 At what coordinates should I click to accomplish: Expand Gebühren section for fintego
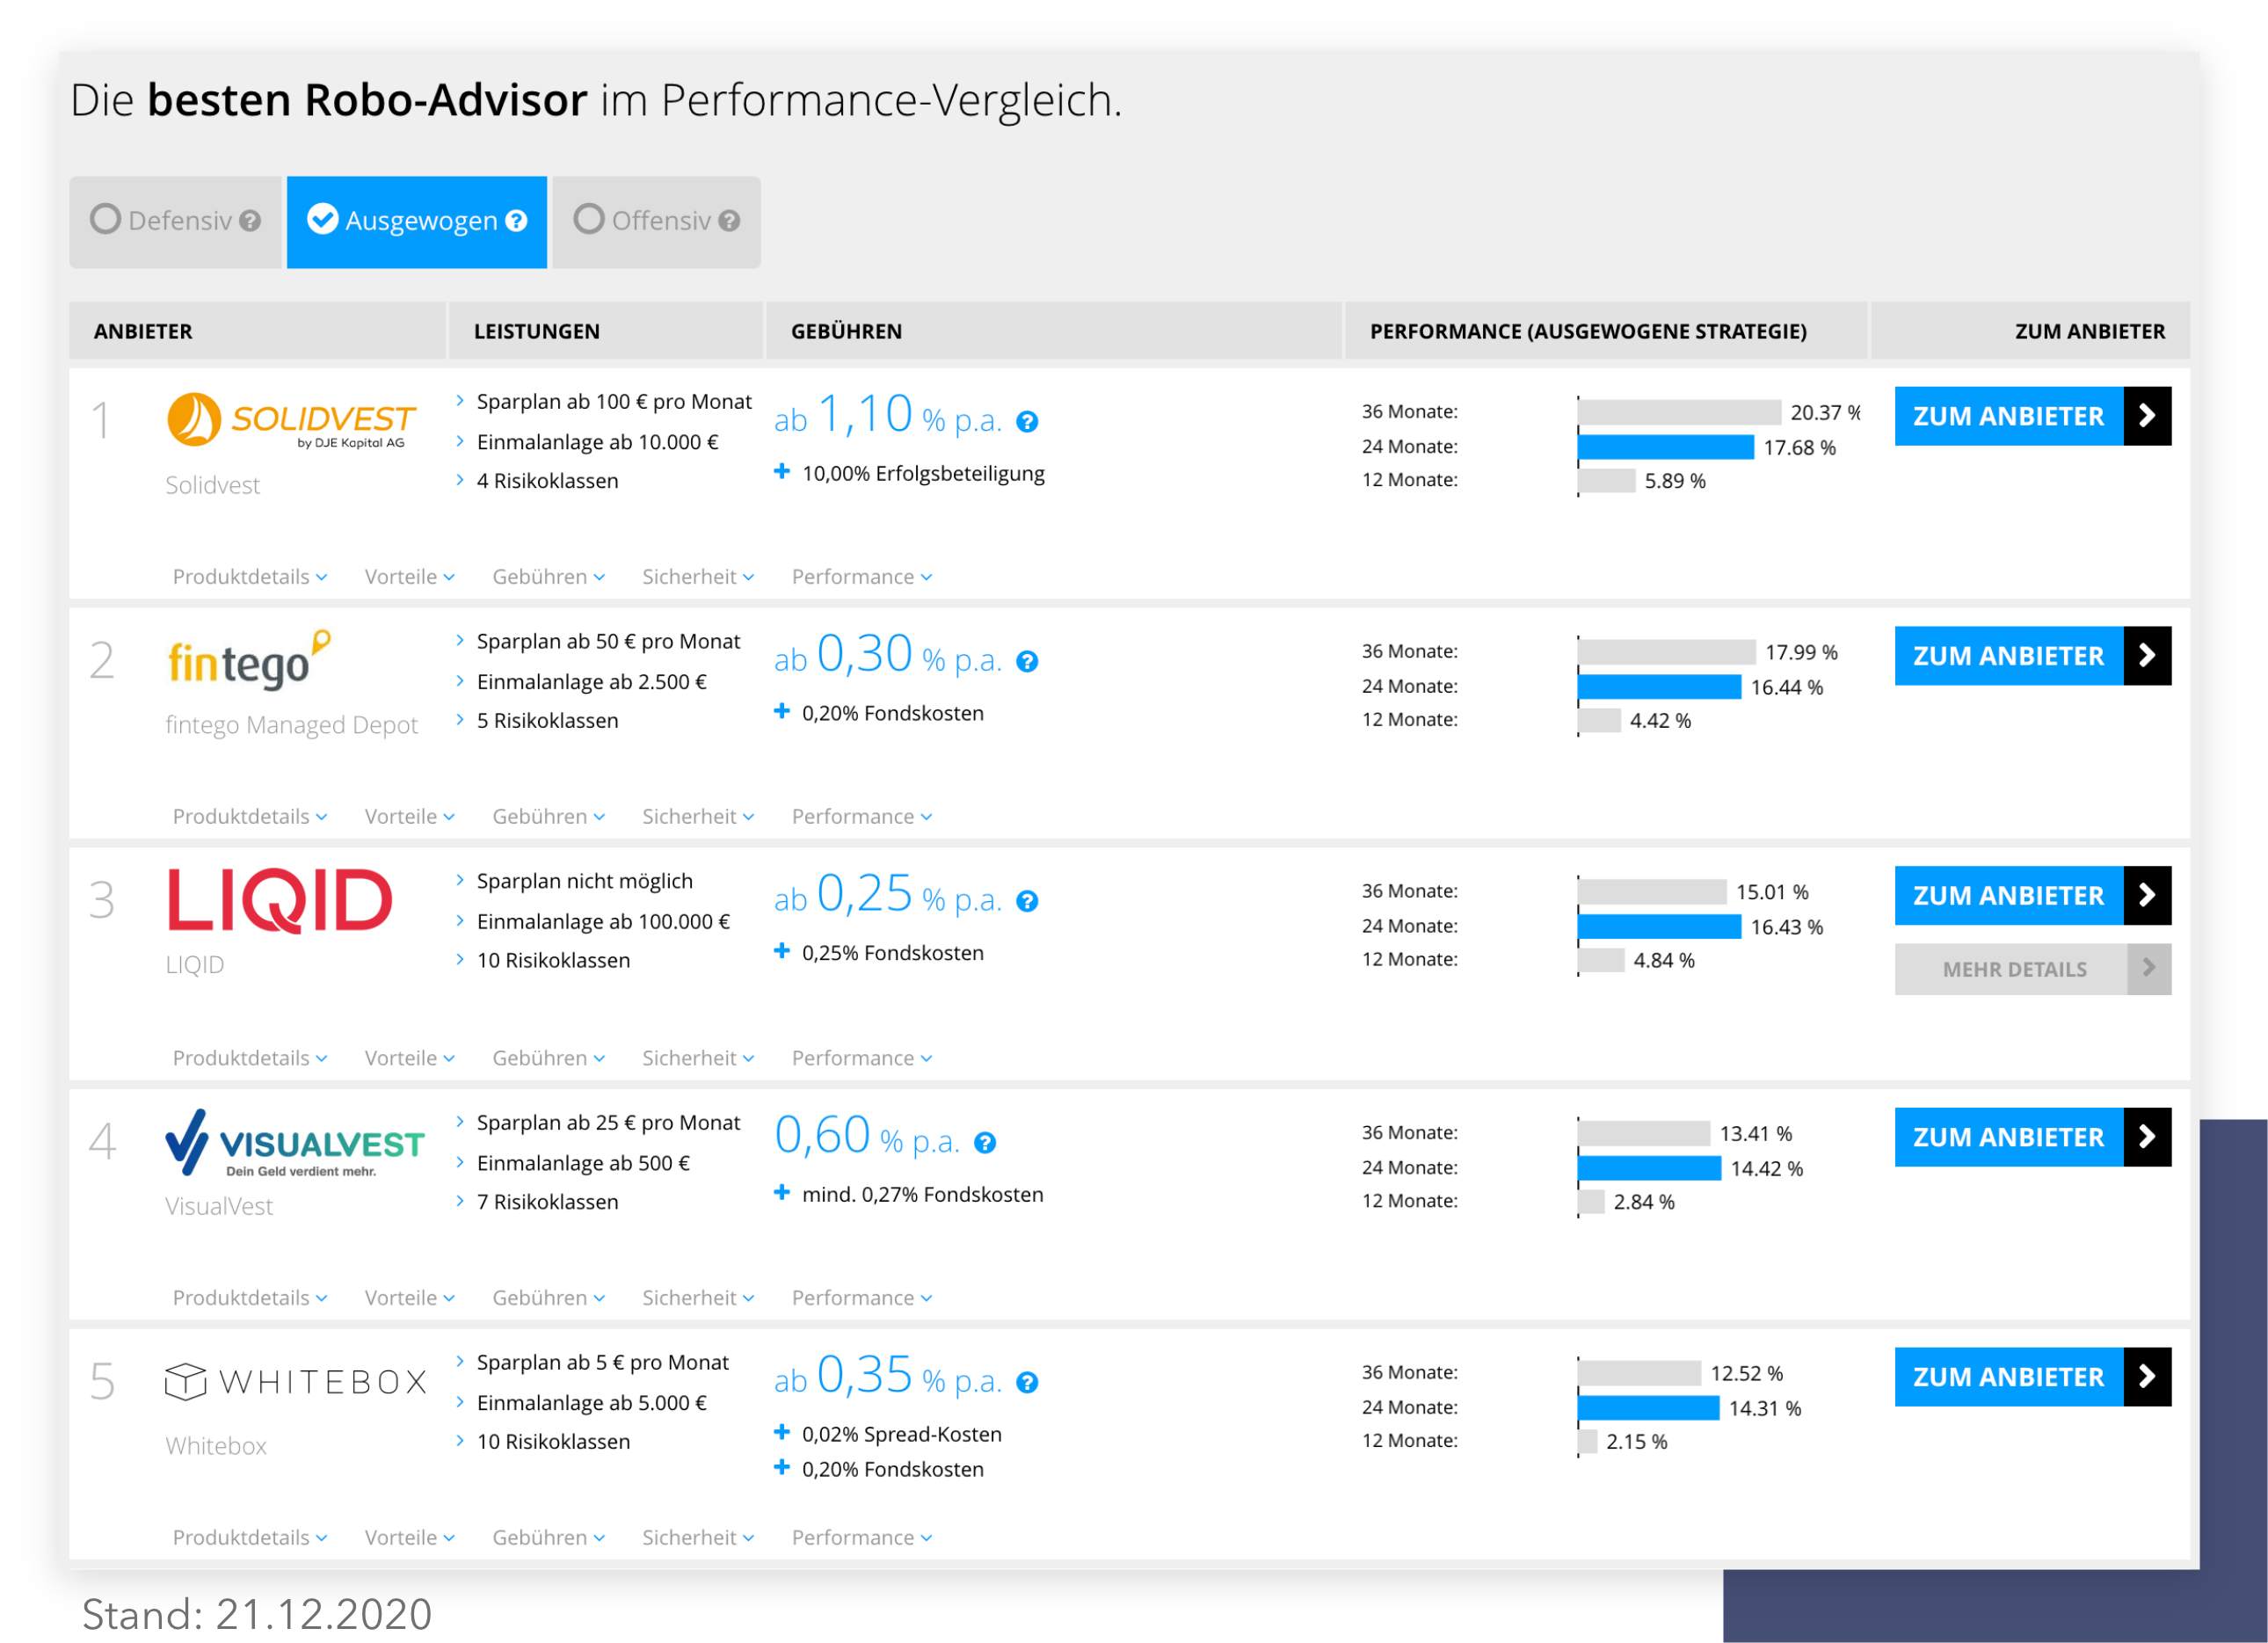tap(549, 817)
